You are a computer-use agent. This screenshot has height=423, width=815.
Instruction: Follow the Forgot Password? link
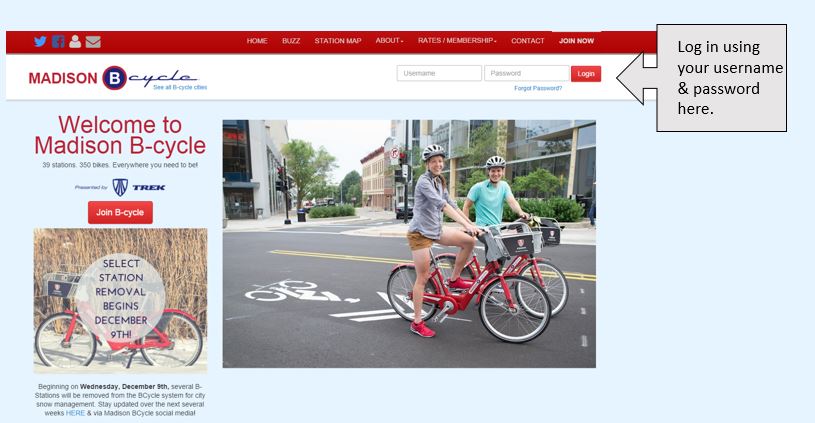pos(538,88)
